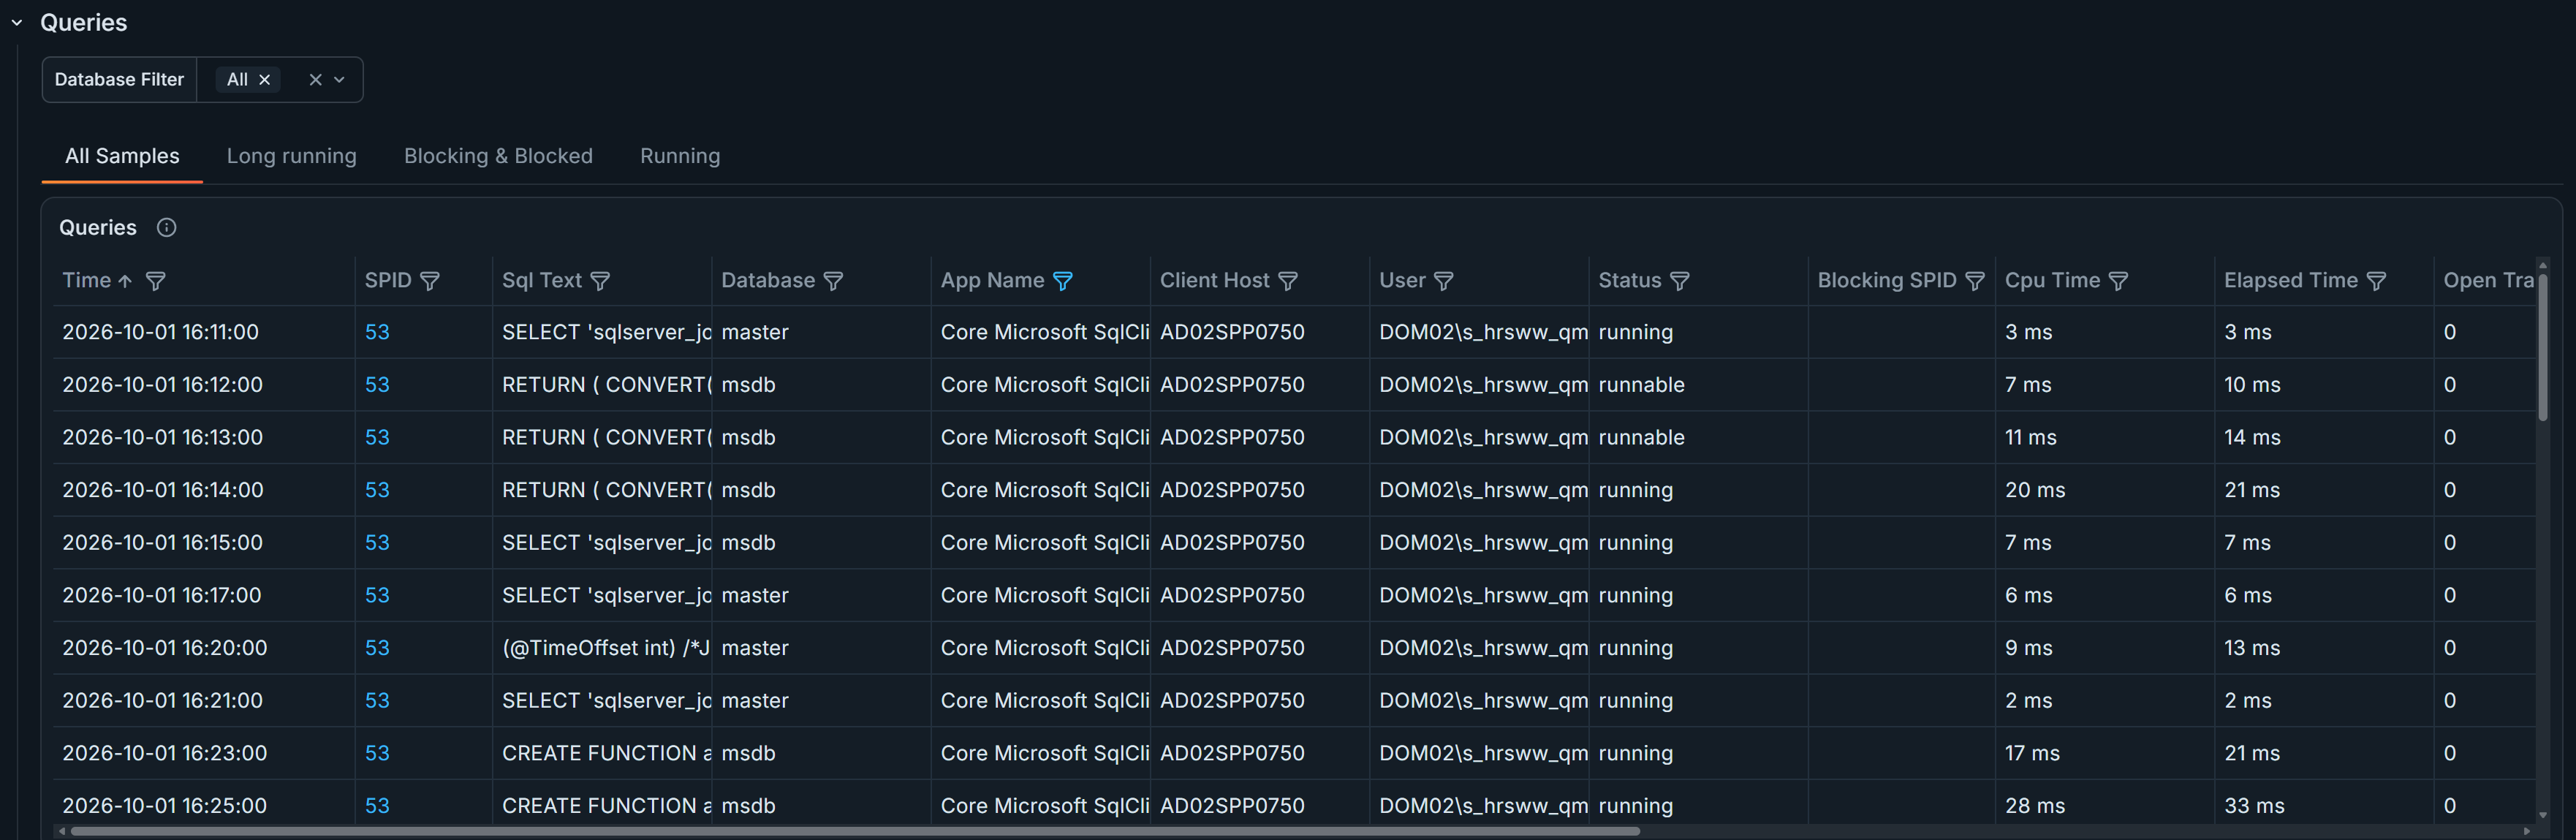2576x840 pixels.
Task: Open the User column filter icon
Action: pyautogui.click(x=1444, y=282)
